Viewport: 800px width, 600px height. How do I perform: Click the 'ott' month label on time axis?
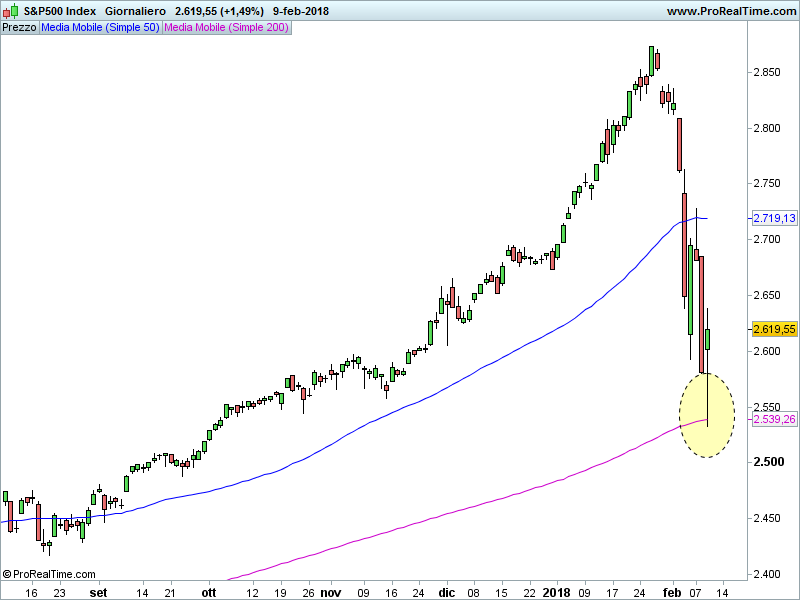(x=209, y=593)
